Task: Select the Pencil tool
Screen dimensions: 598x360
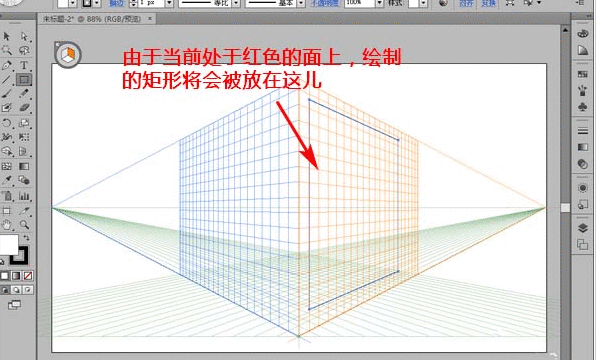Action: [x=24, y=94]
